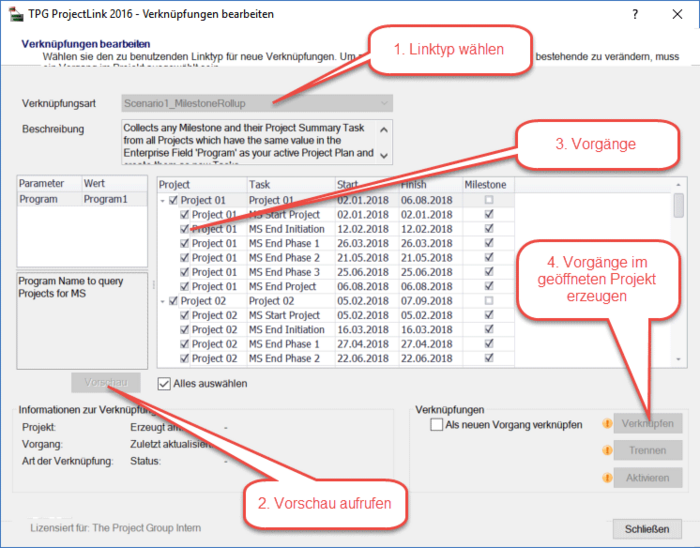Click description box down arrow
Screen dimensions: 700x548
coord(384,155)
